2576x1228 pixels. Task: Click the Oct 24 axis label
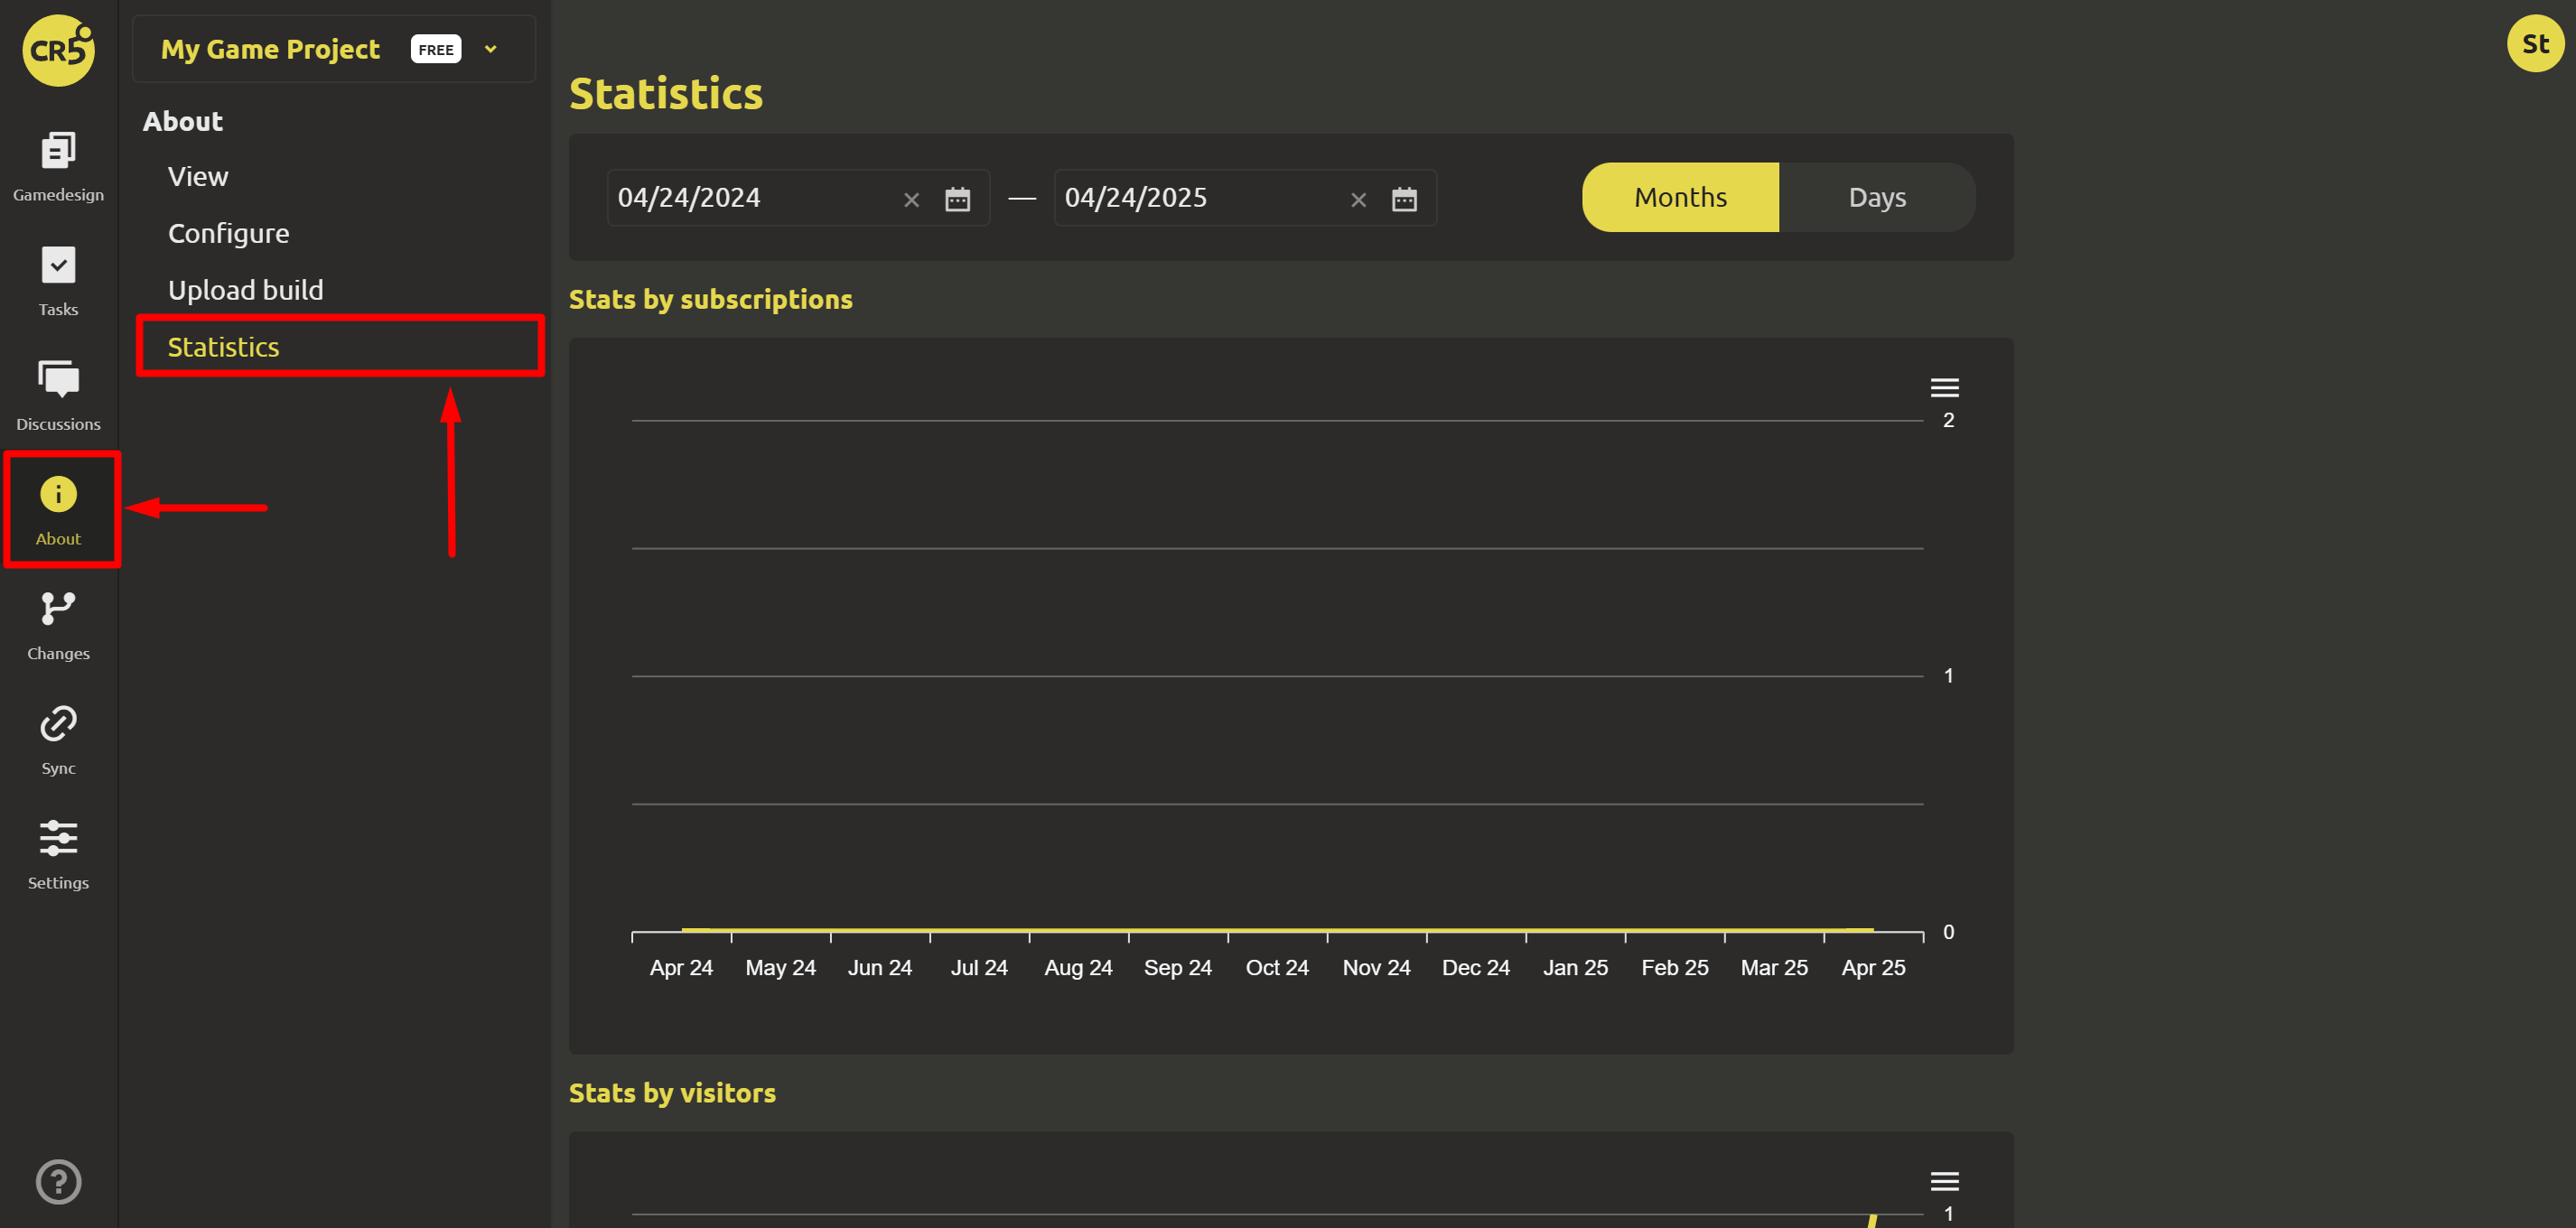pos(1277,968)
